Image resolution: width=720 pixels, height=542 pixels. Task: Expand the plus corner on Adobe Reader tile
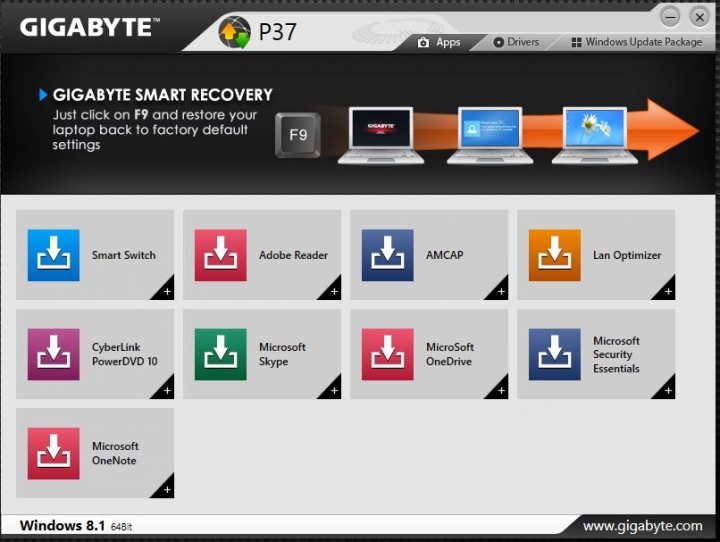click(x=332, y=290)
